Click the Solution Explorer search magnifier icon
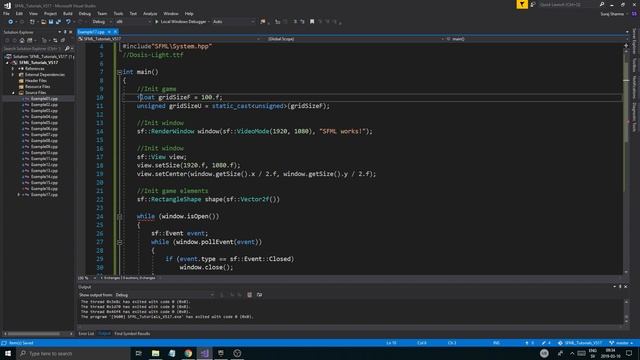Image resolution: width=640 pixels, height=360 pixels. [x=67, y=49]
